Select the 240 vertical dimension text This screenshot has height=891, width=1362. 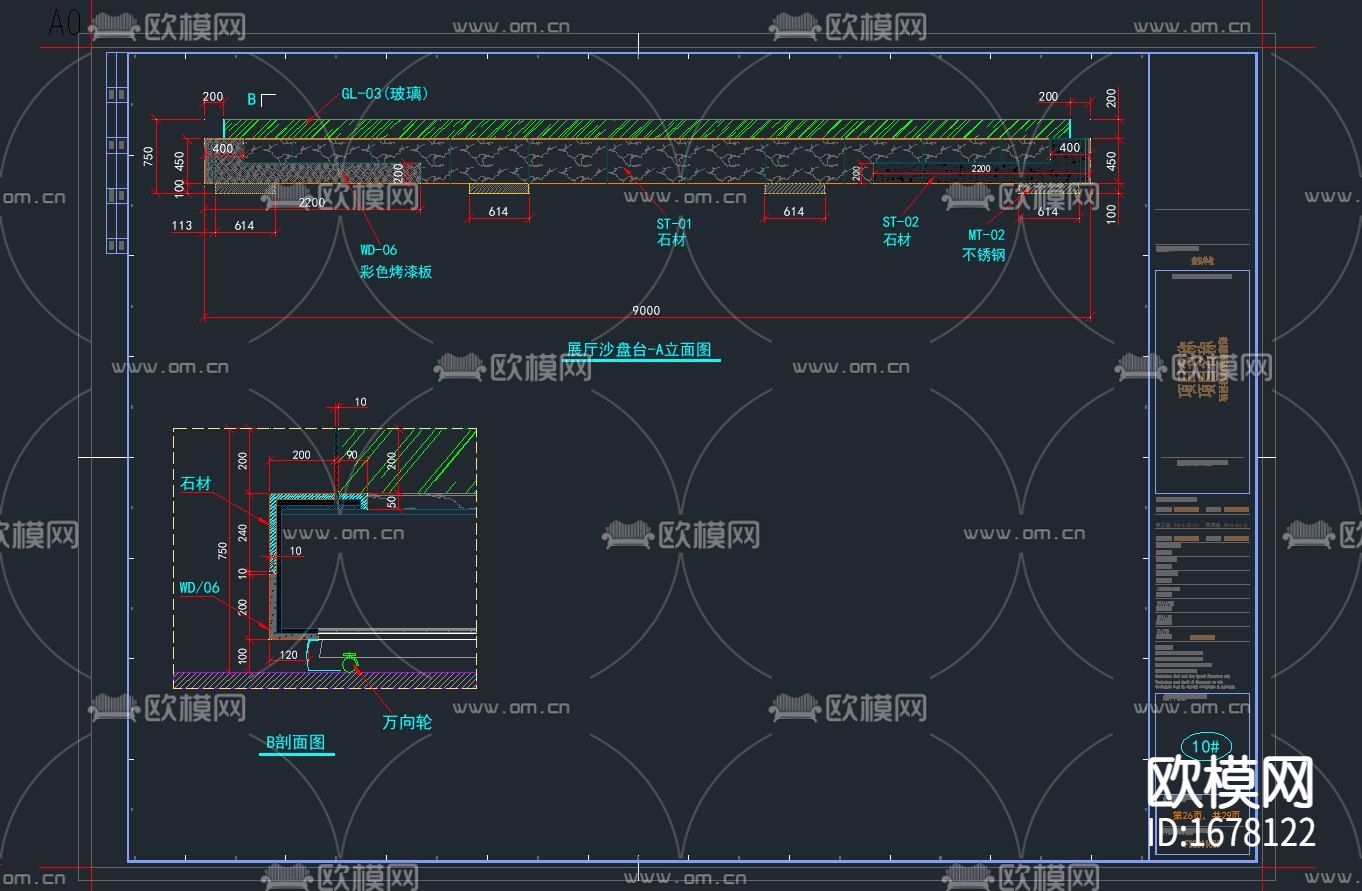click(244, 532)
